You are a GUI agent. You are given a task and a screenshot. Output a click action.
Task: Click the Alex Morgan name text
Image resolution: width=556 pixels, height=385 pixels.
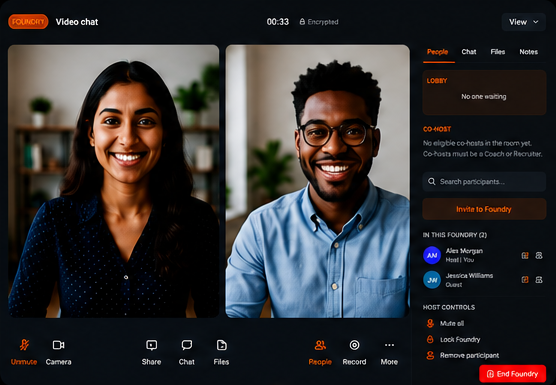click(464, 251)
